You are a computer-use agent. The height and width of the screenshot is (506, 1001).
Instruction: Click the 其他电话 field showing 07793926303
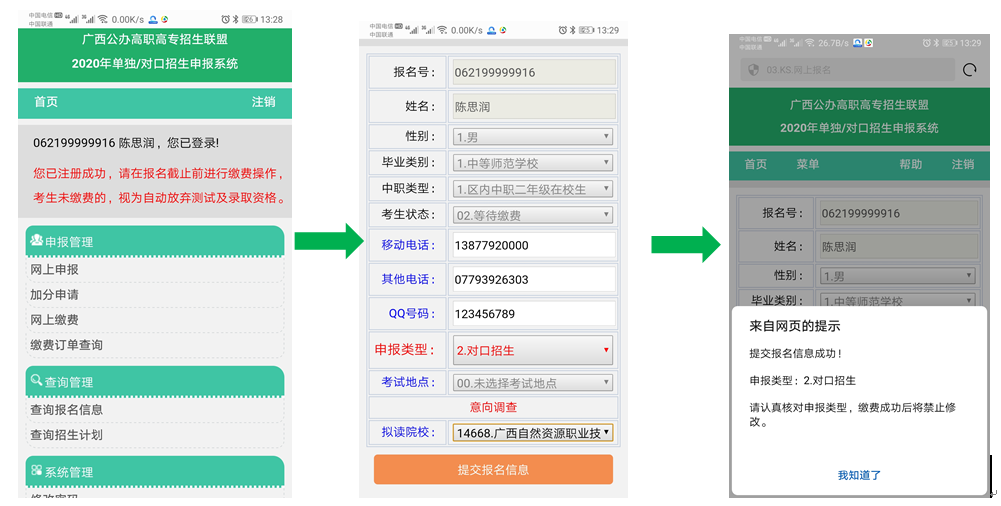(x=533, y=279)
